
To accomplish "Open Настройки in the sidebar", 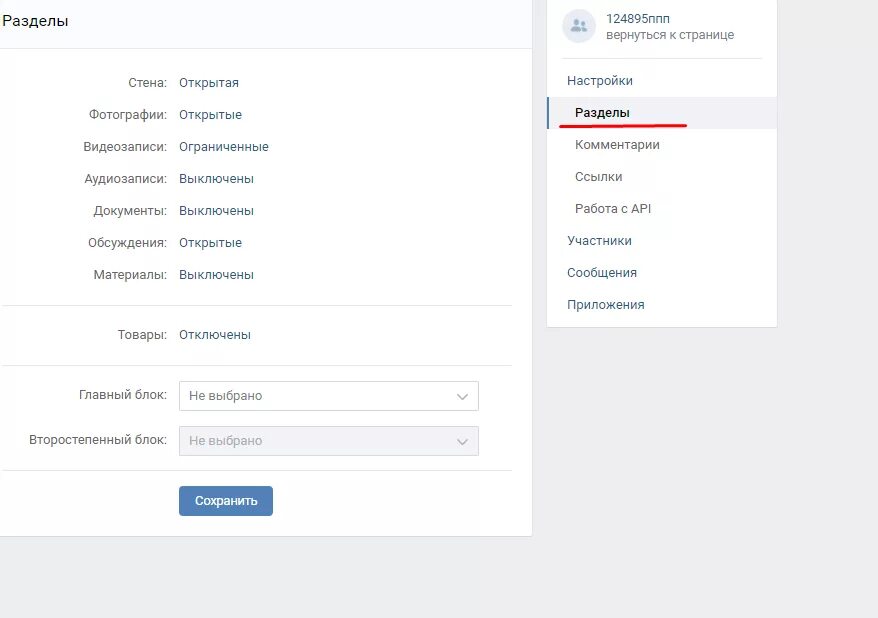I will click(600, 81).
